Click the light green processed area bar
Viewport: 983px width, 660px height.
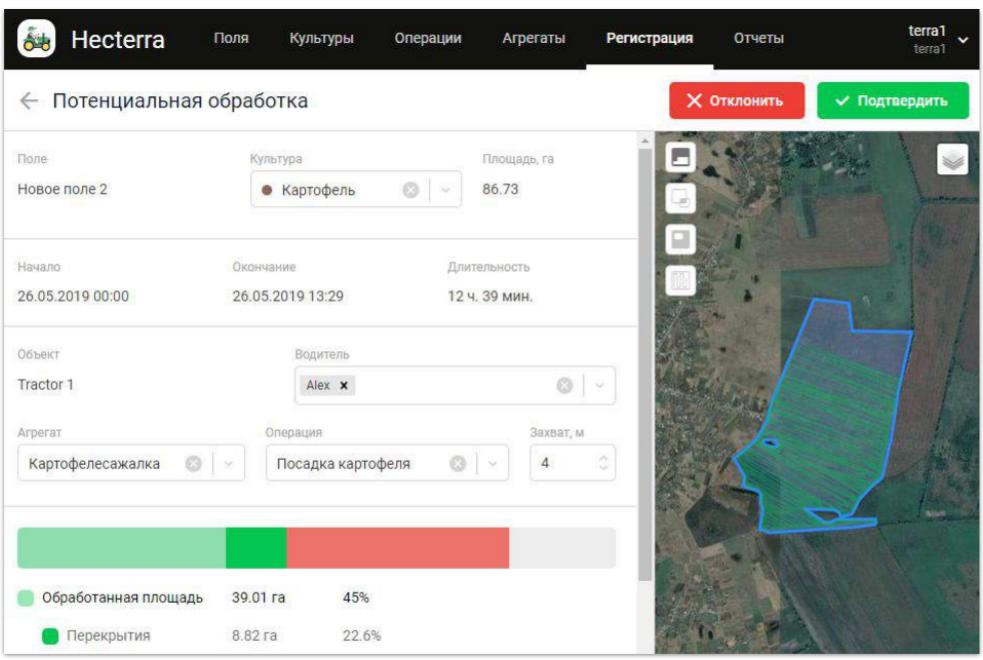click(x=121, y=548)
